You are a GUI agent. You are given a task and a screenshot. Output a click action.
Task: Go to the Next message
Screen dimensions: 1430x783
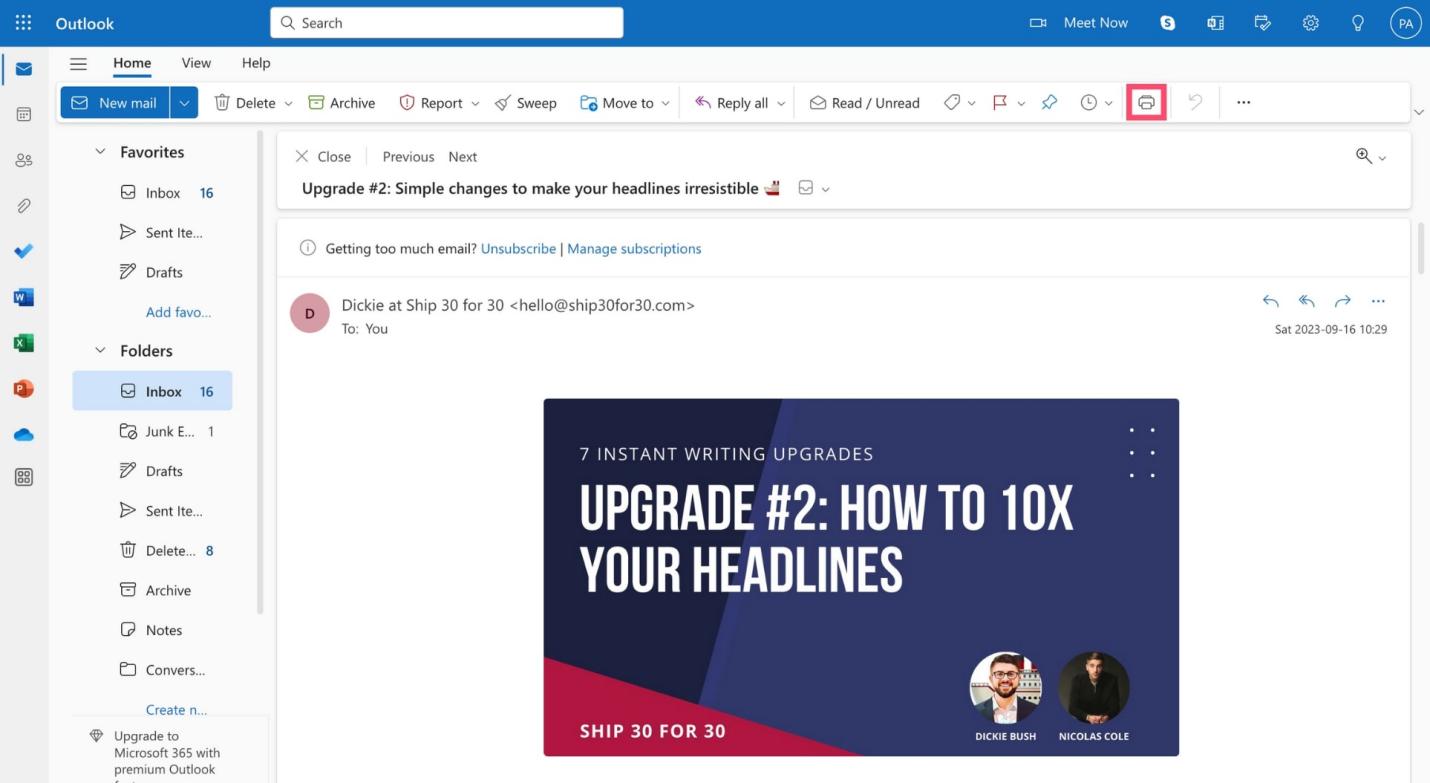pyautogui.click(x=462, y=156)
